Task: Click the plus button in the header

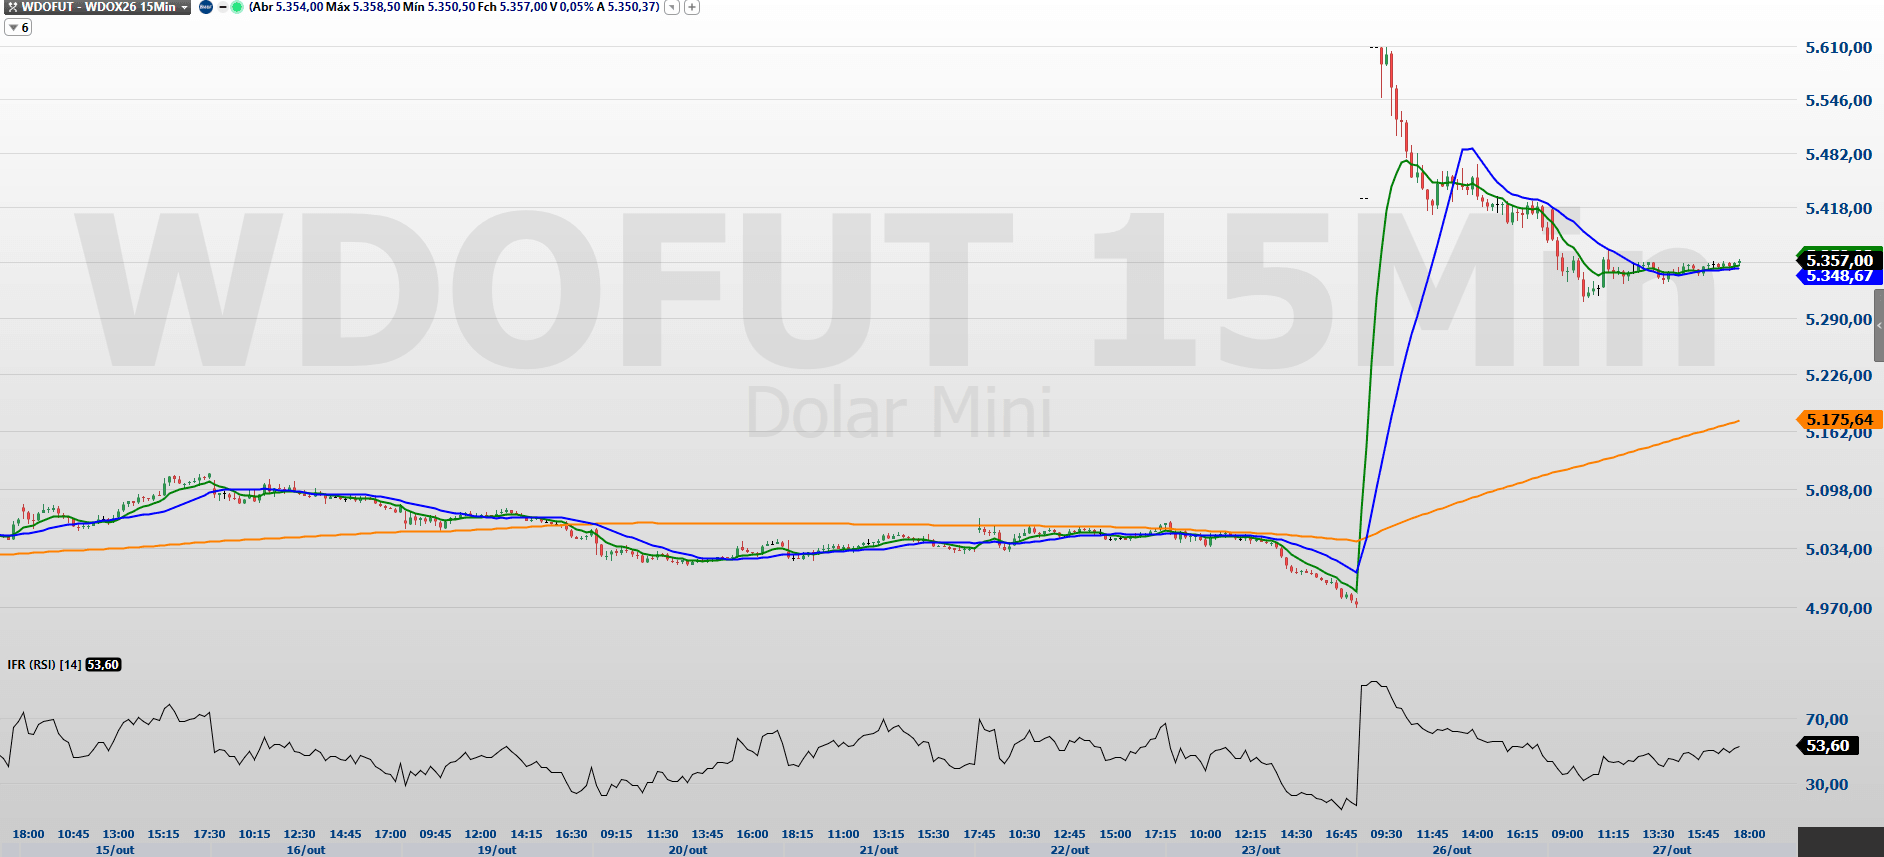Action: pos(692,7)
